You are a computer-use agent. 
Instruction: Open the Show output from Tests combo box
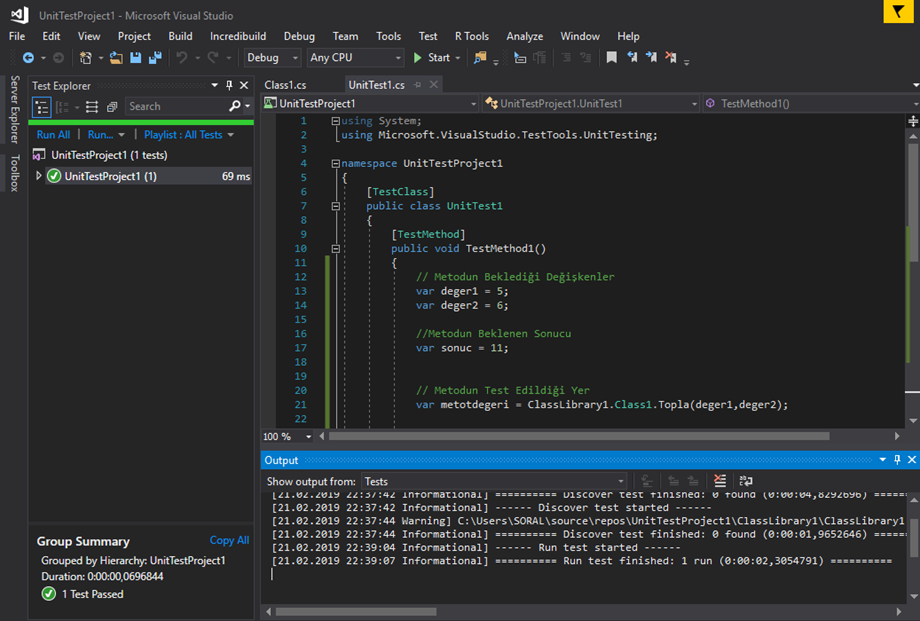[x=494, y=481]
